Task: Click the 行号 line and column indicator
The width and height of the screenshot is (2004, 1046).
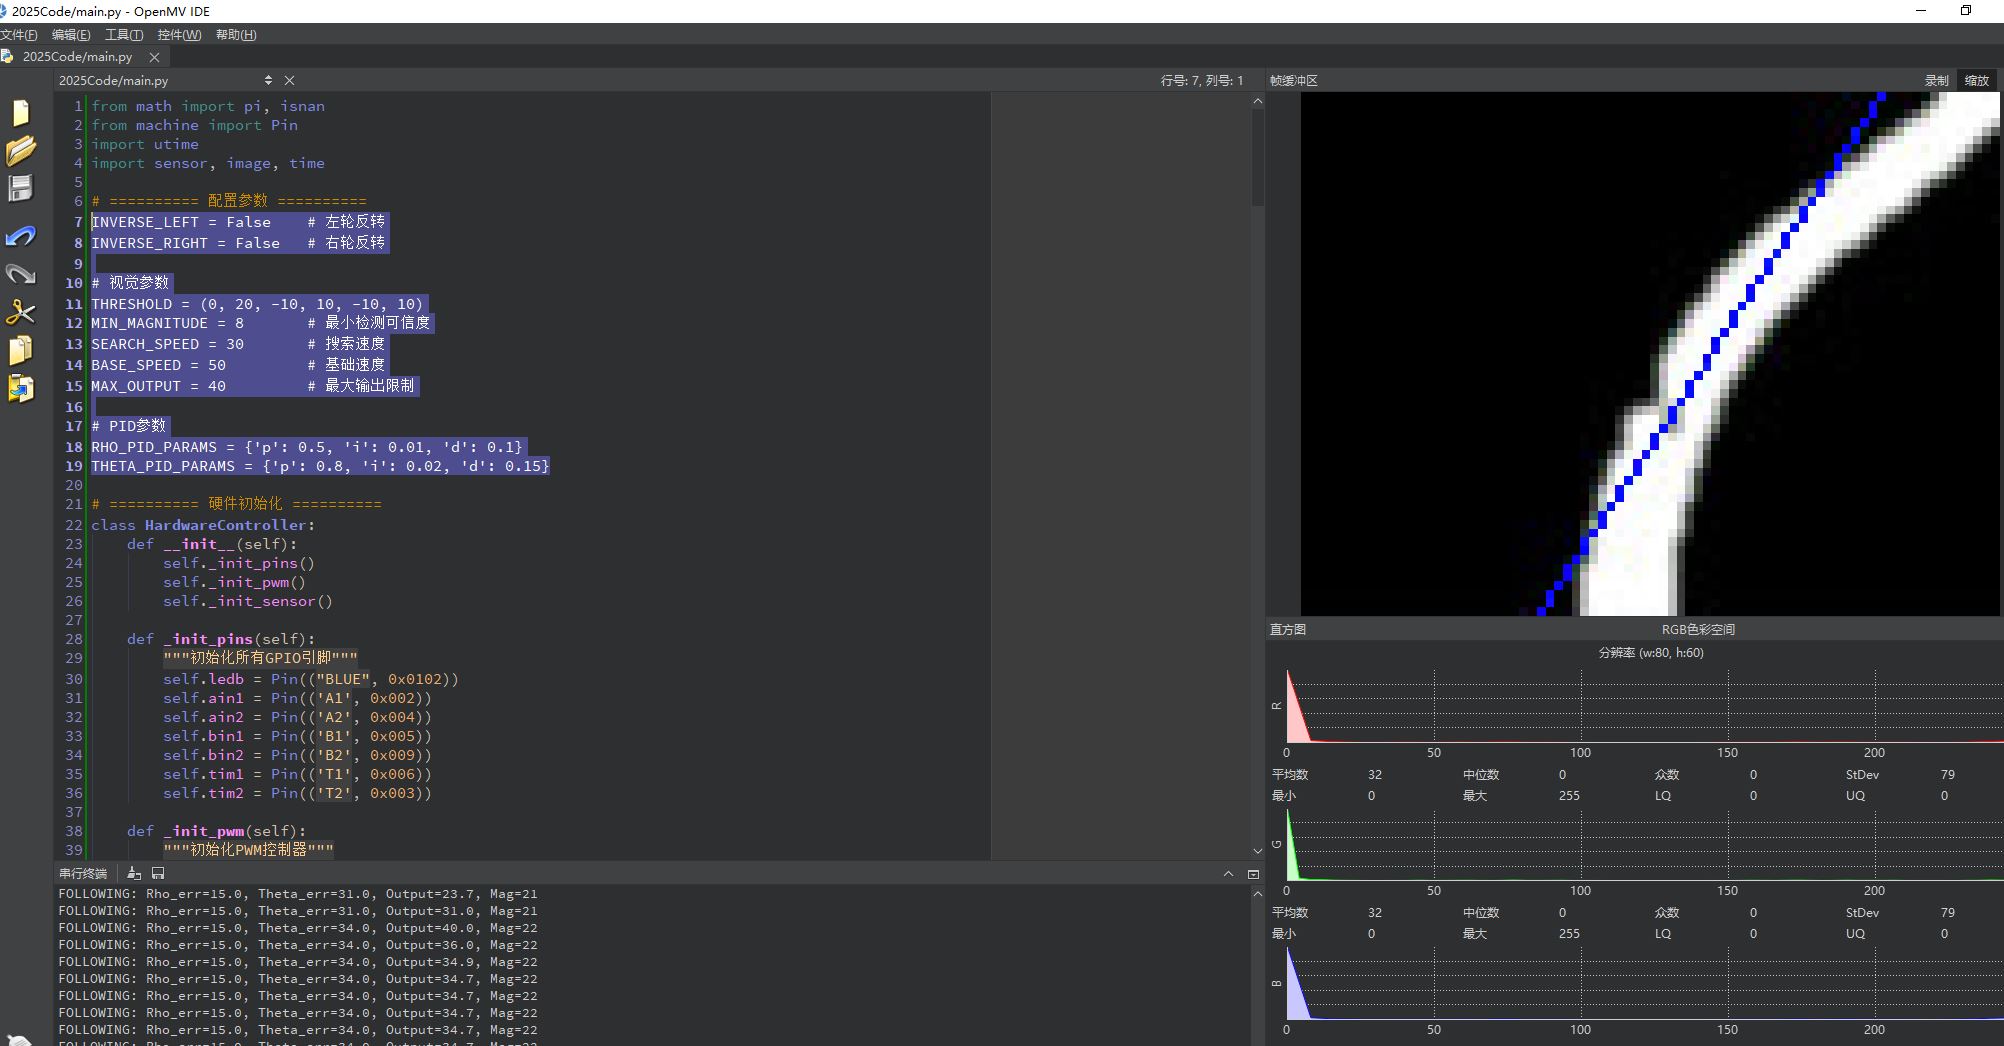Action: pos(1201,80)
